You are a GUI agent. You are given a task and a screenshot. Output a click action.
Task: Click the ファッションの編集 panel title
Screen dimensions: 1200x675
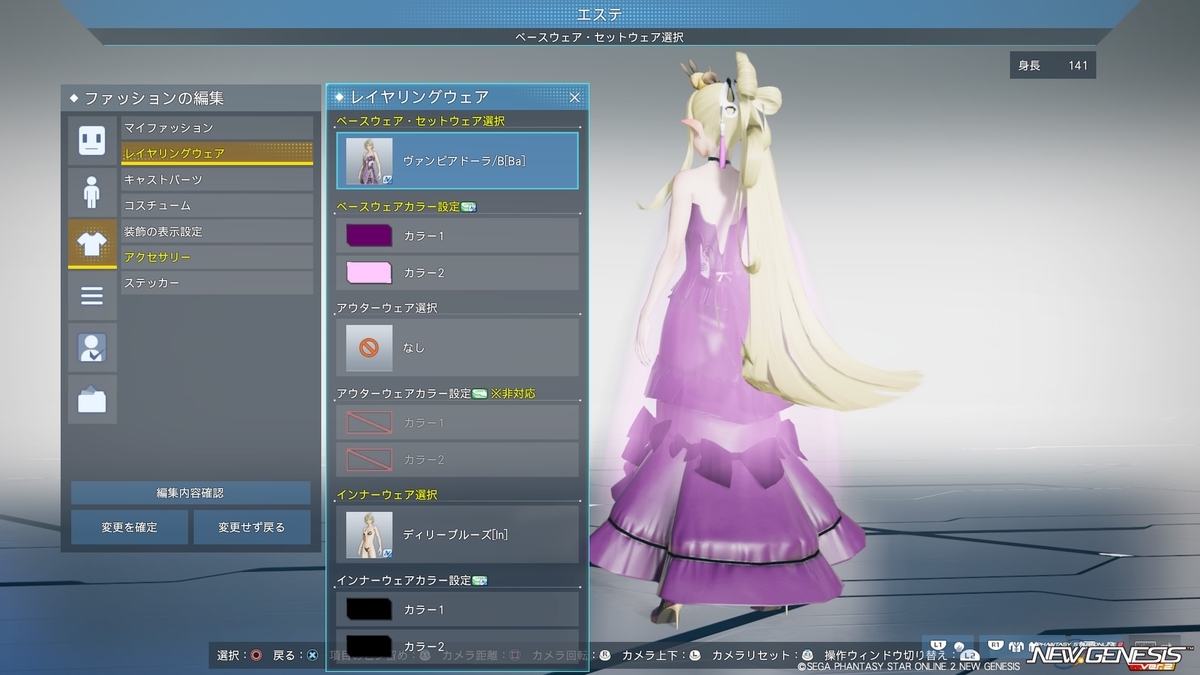(153, 98)
